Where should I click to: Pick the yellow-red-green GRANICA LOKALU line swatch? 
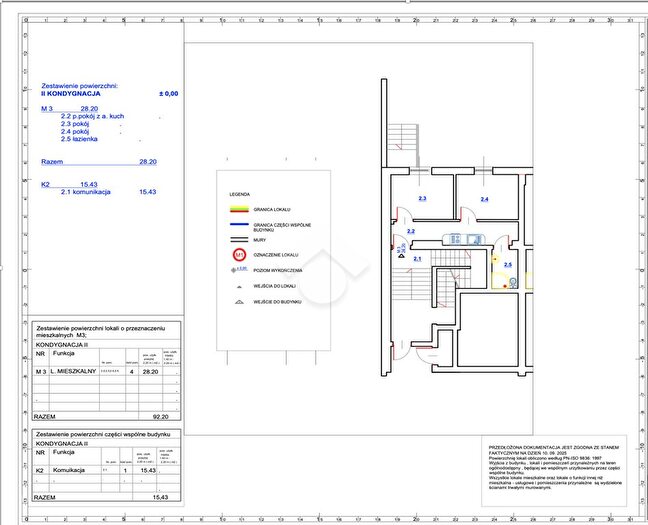(239, 209)
